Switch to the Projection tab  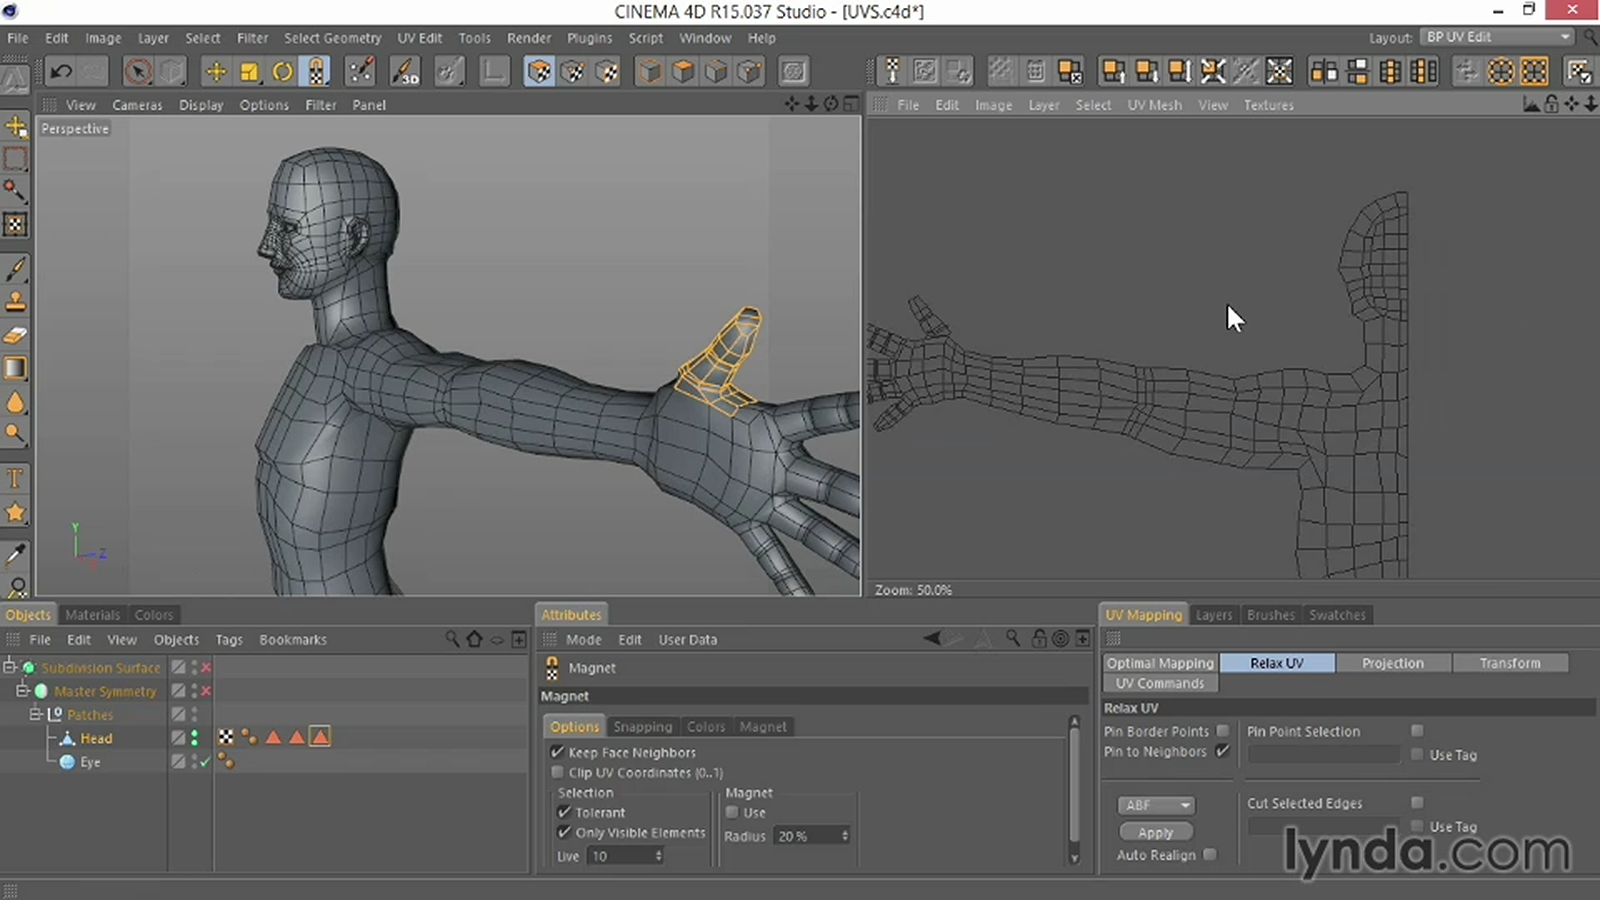pos(1392,663)
